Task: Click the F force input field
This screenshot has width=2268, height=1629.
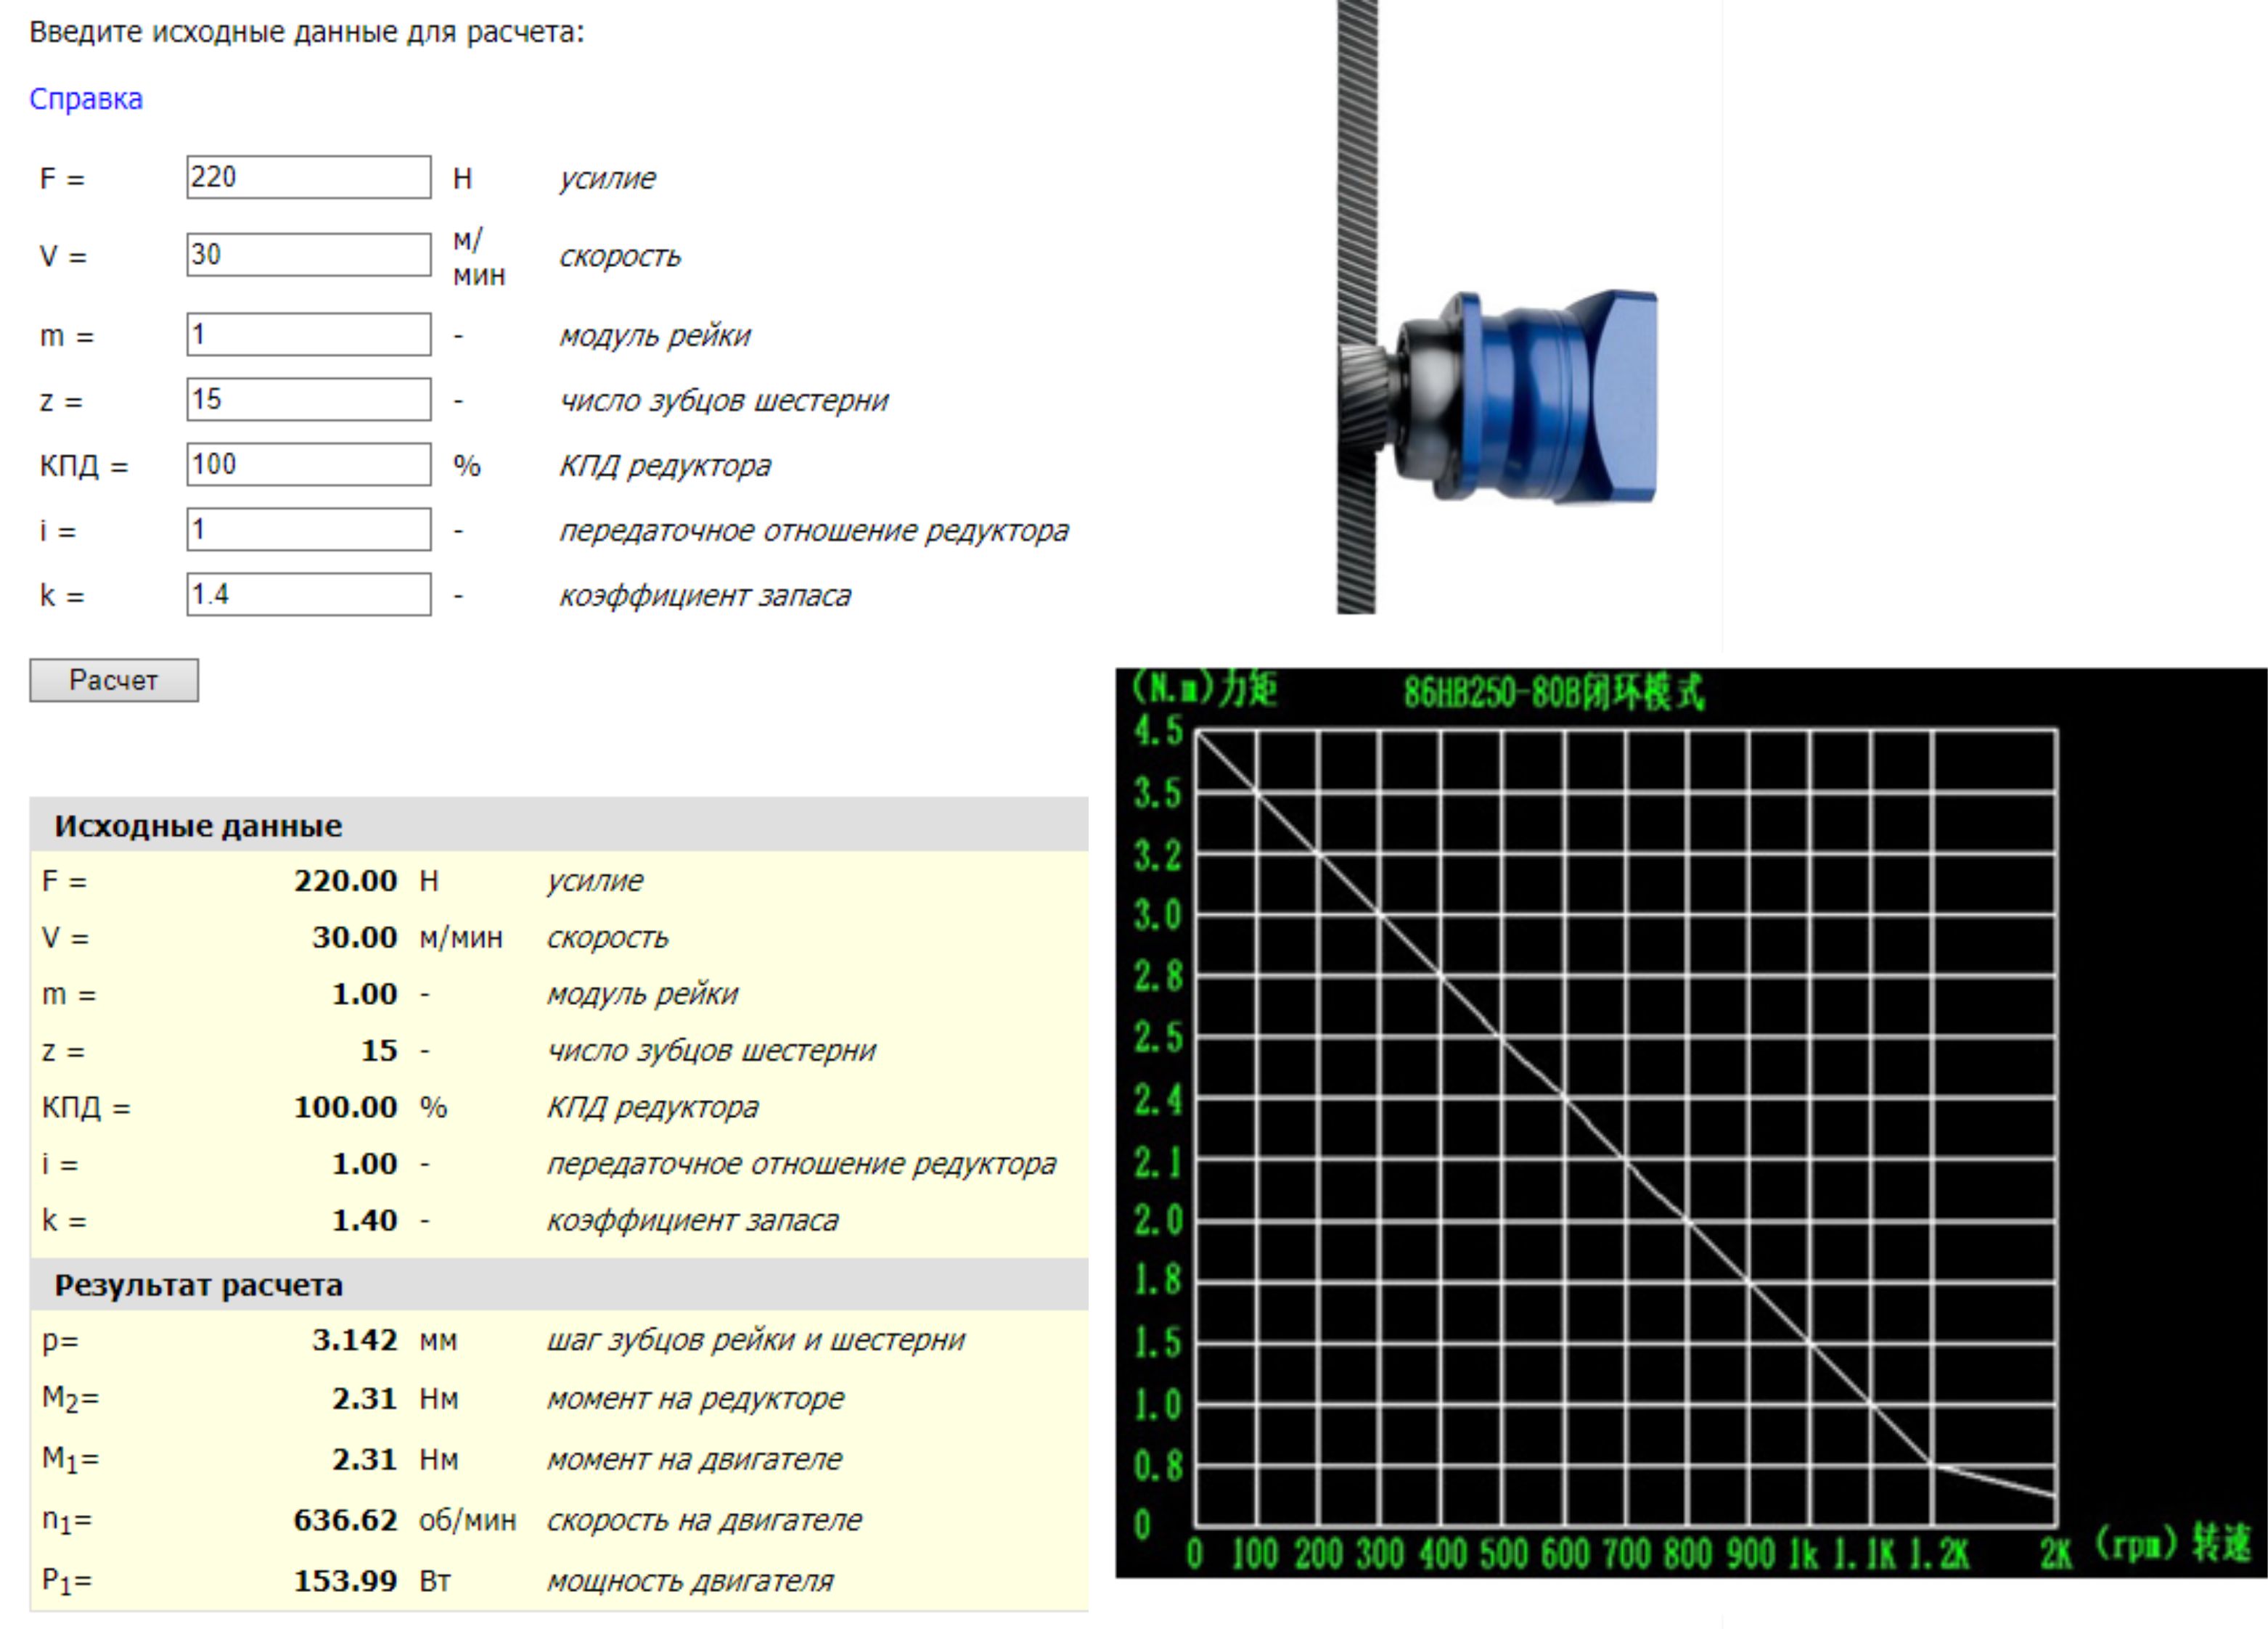Action: 308,177
